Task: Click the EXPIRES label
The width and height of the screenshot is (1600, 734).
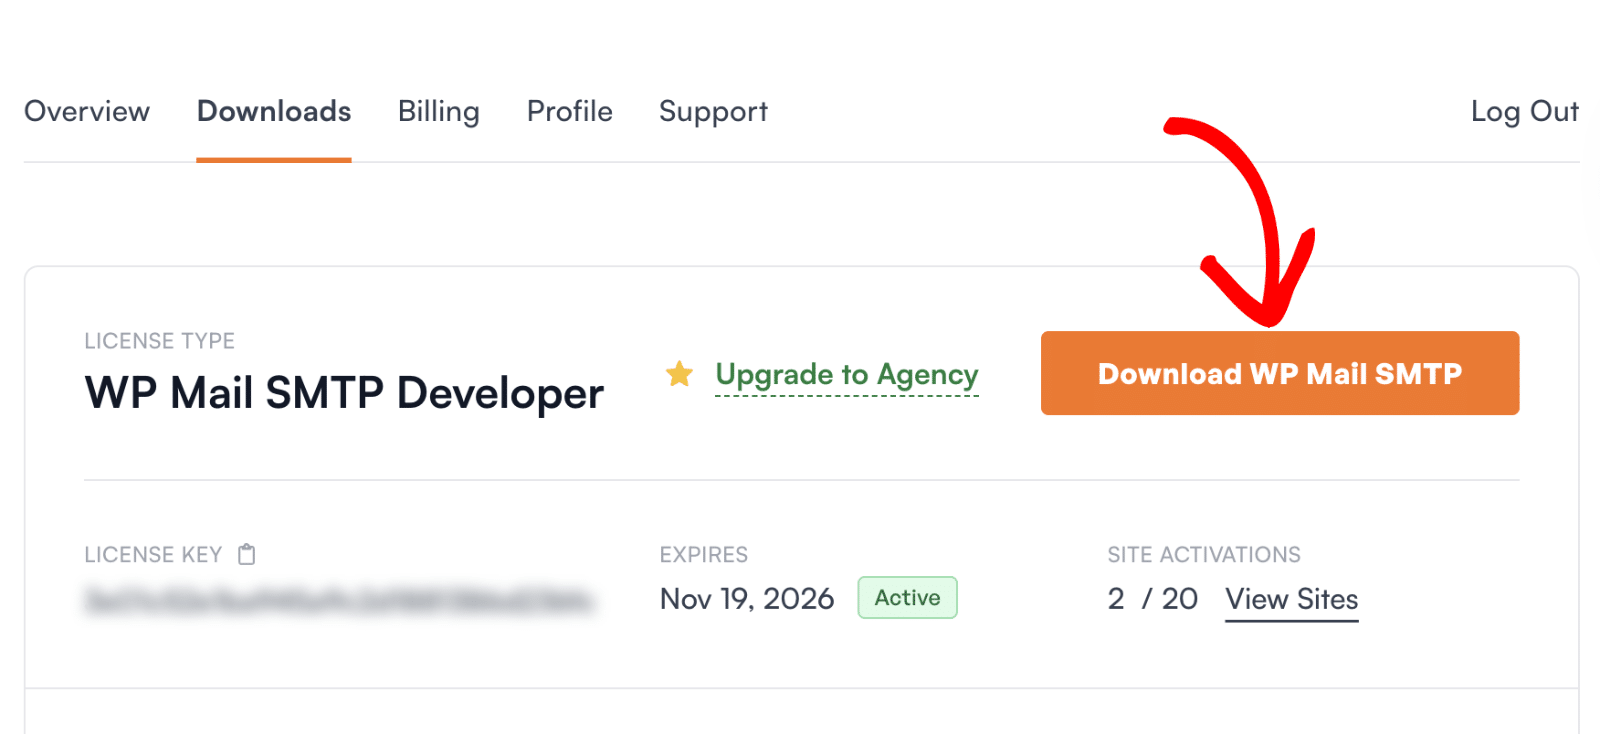Action: click(x=704, y=555)
